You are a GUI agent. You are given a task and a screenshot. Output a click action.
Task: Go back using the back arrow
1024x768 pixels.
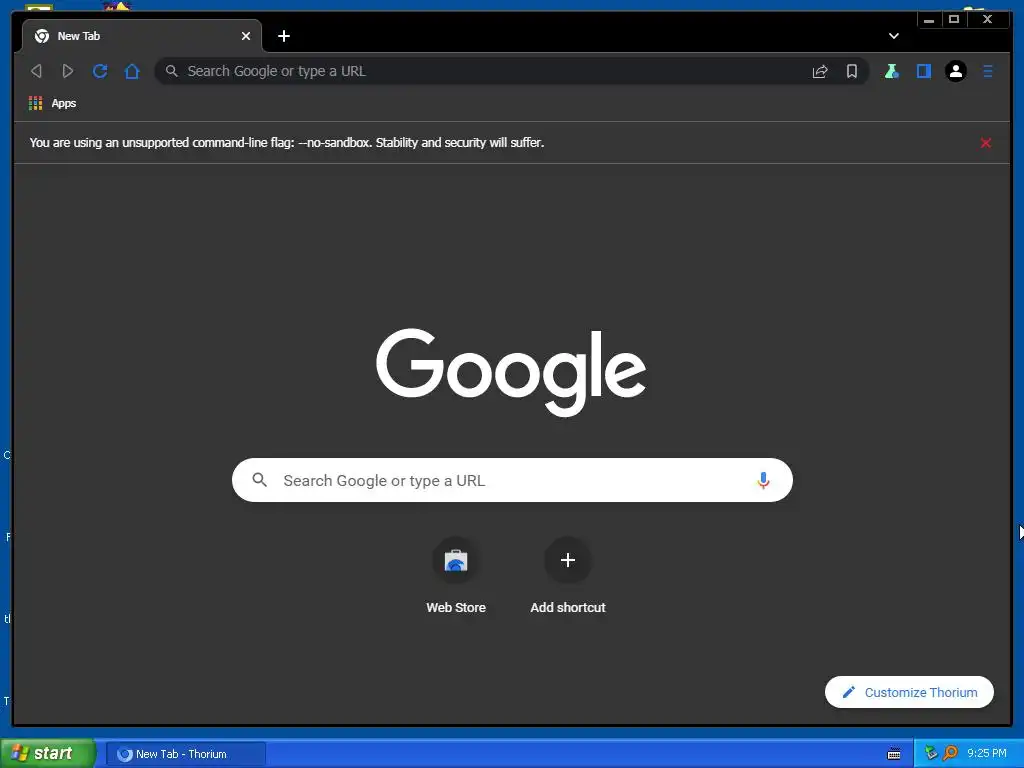coord(37,71)
